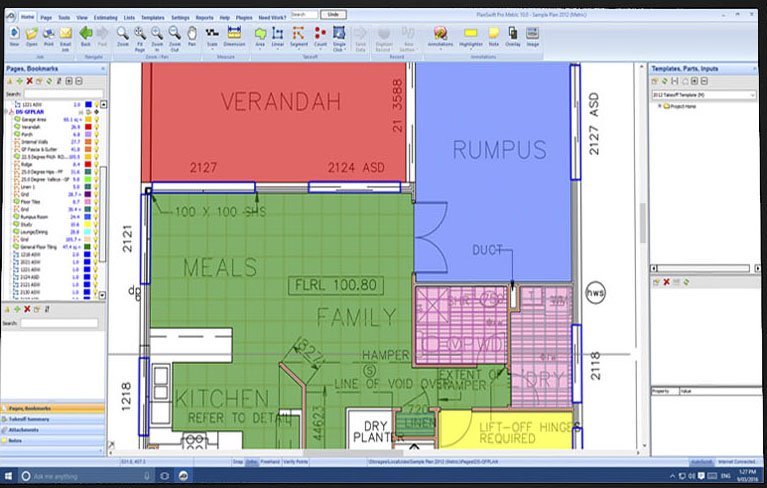The height and width of the screenshot is (488, 767).
Task: Click green add icon in Pages panel toolbar
Action: [20, 81]
